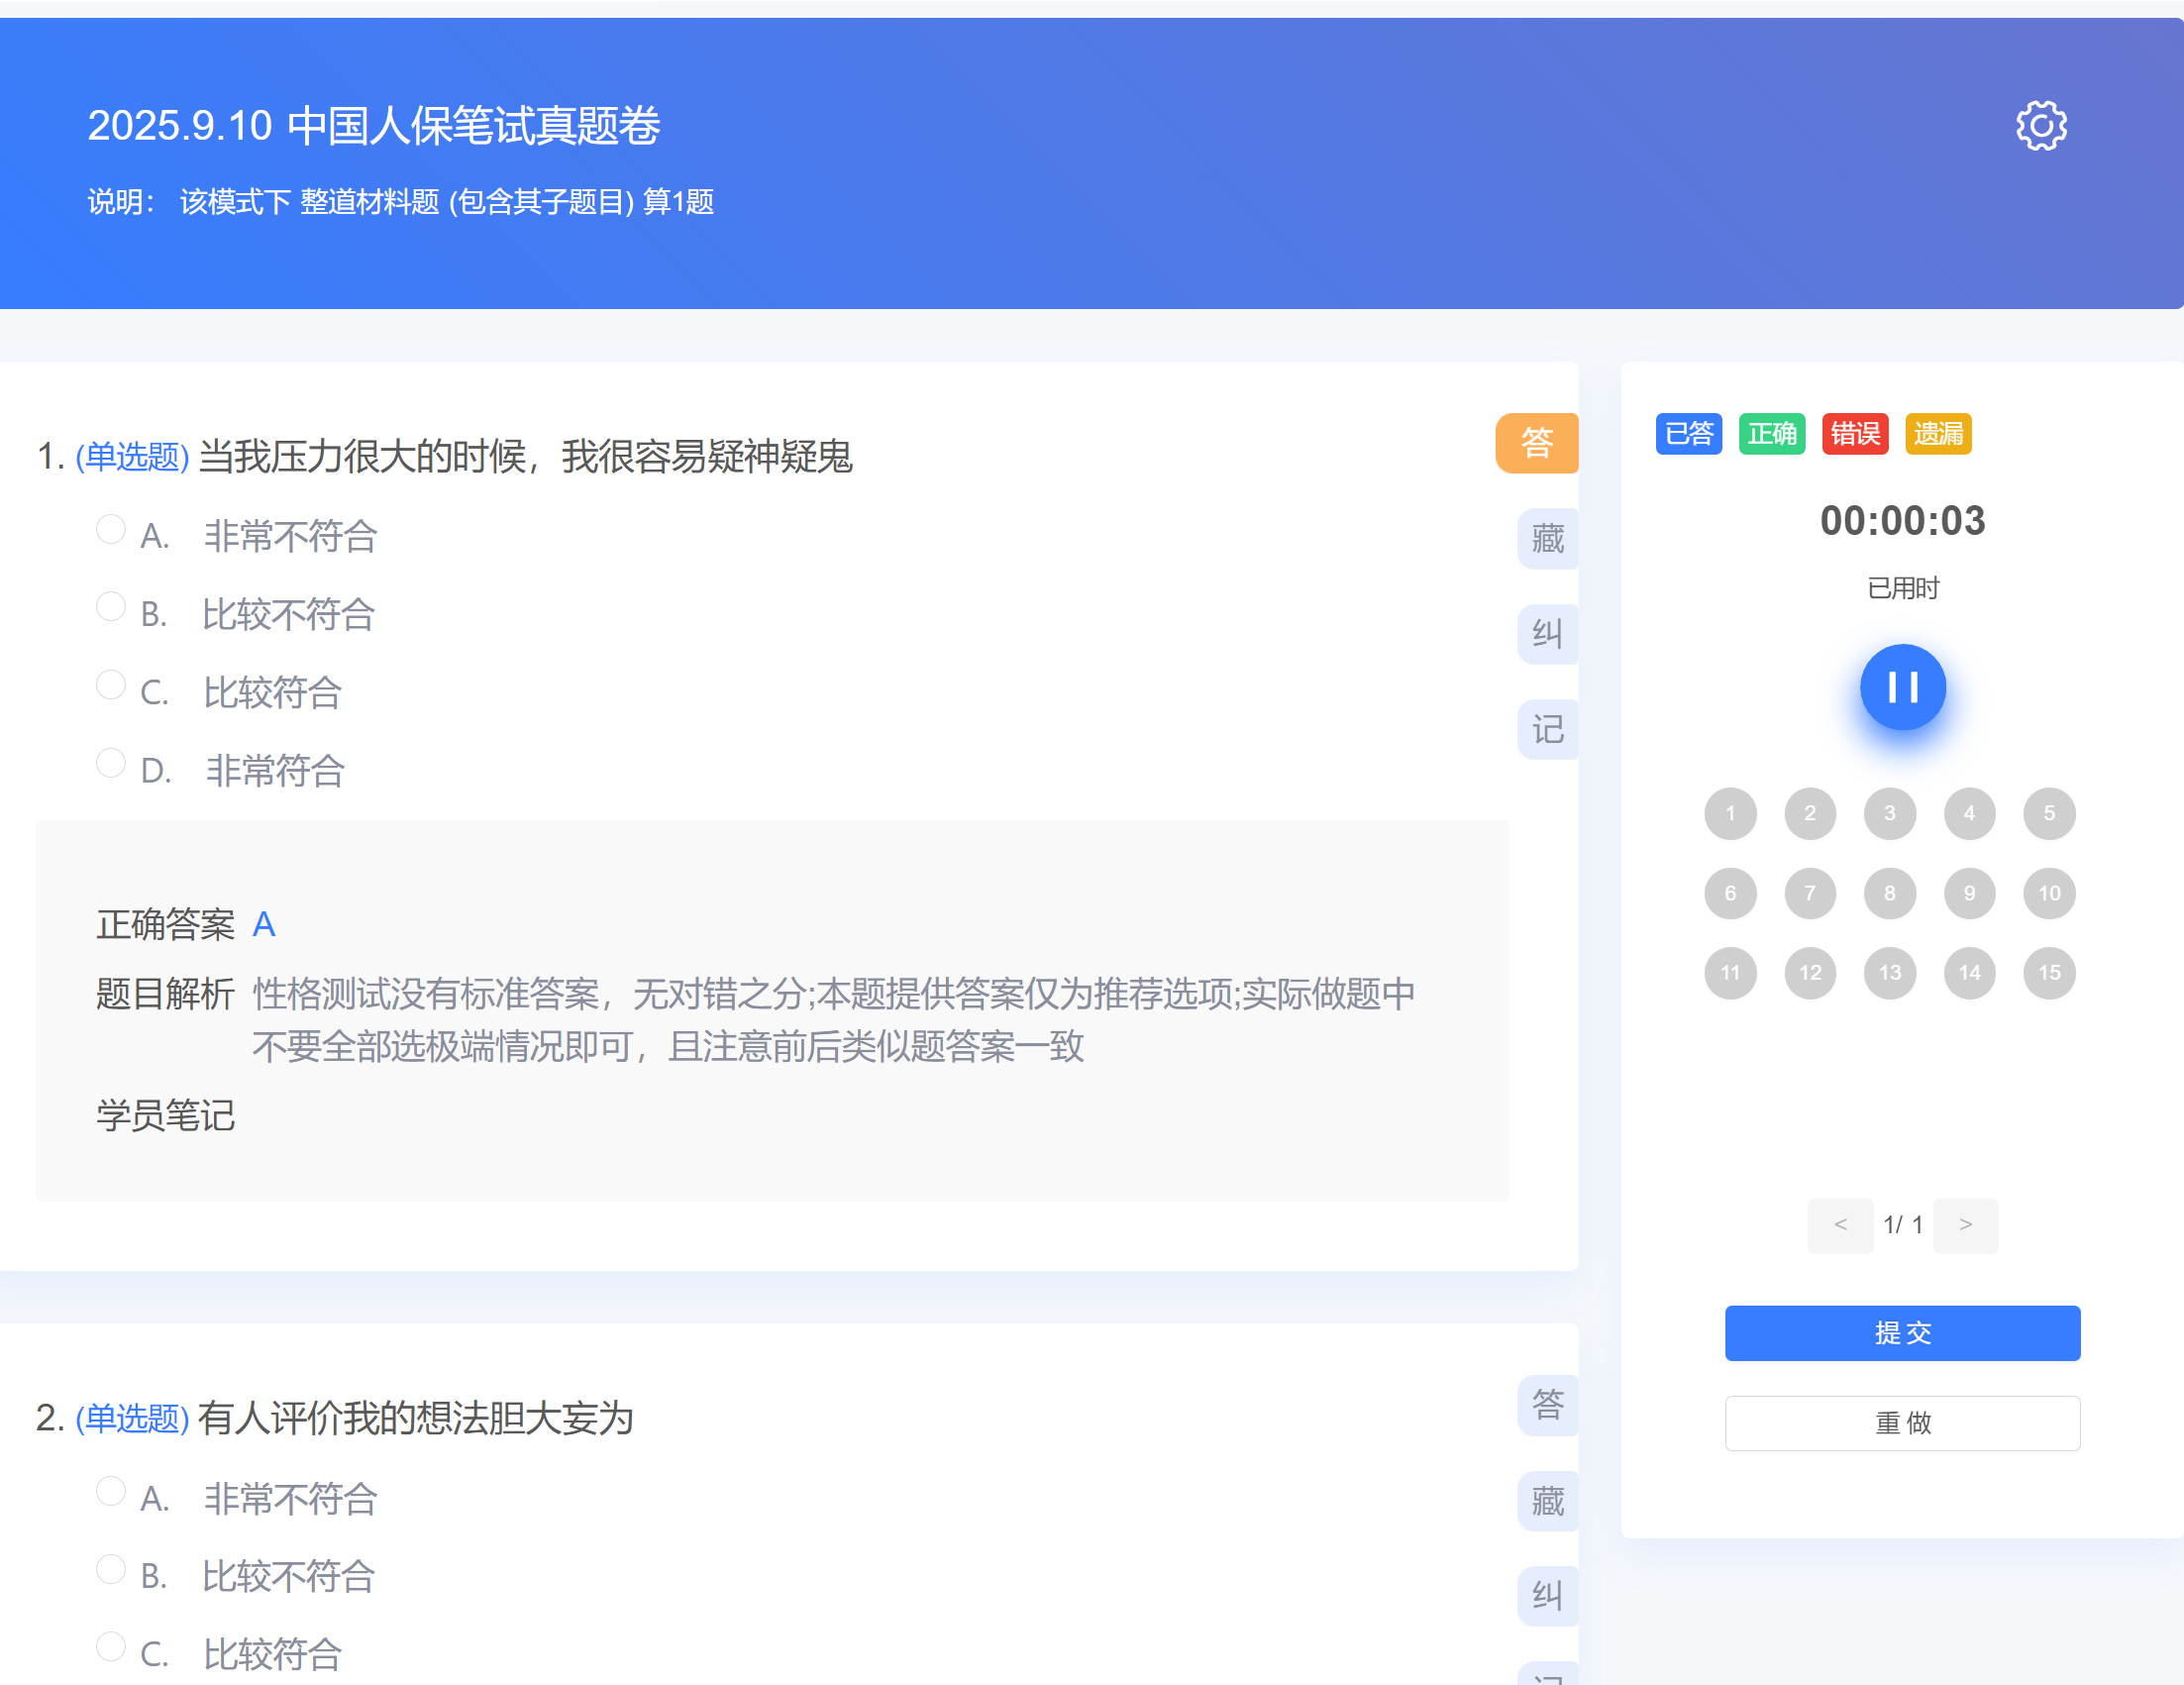This screenshot has height=1685, width=2184.
Task: Select option A 非常不符合 for question 1
Action: pyautogui.click(x=111, y=529)
